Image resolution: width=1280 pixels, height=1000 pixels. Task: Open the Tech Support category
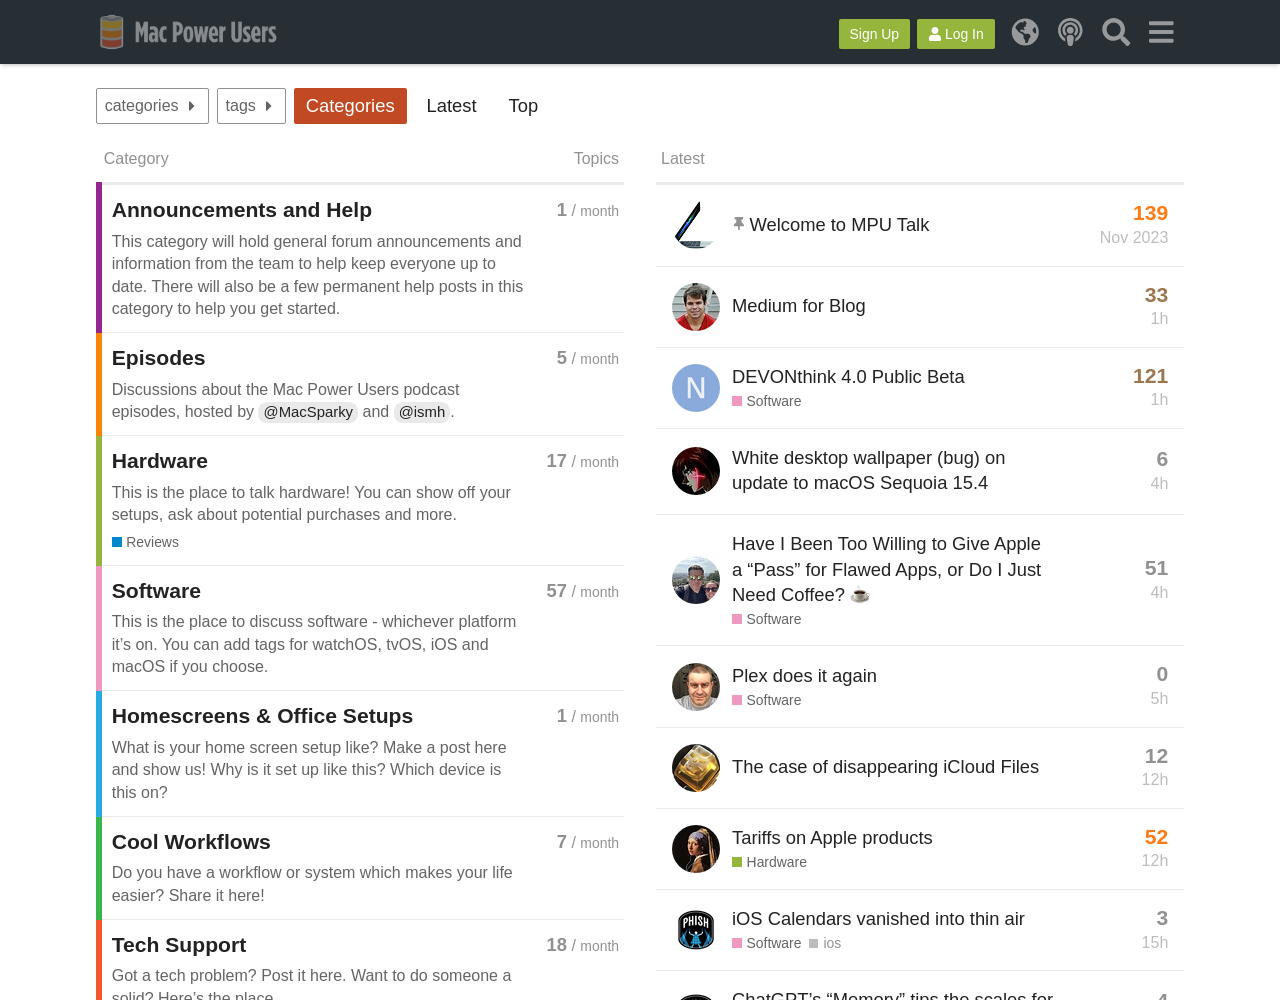pyautogui.click(x=179, y=945)
